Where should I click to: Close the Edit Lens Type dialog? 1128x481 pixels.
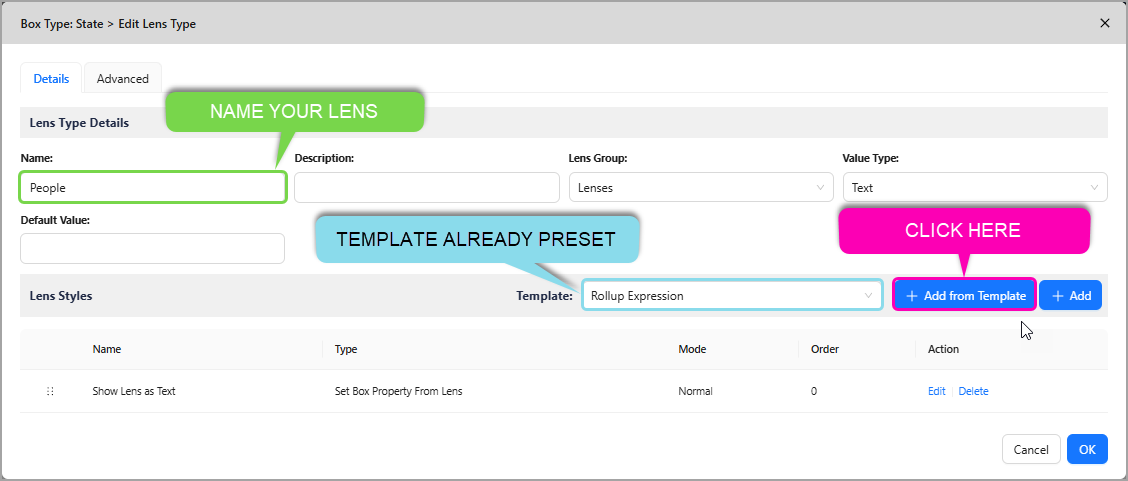(x=1105, y=23)
